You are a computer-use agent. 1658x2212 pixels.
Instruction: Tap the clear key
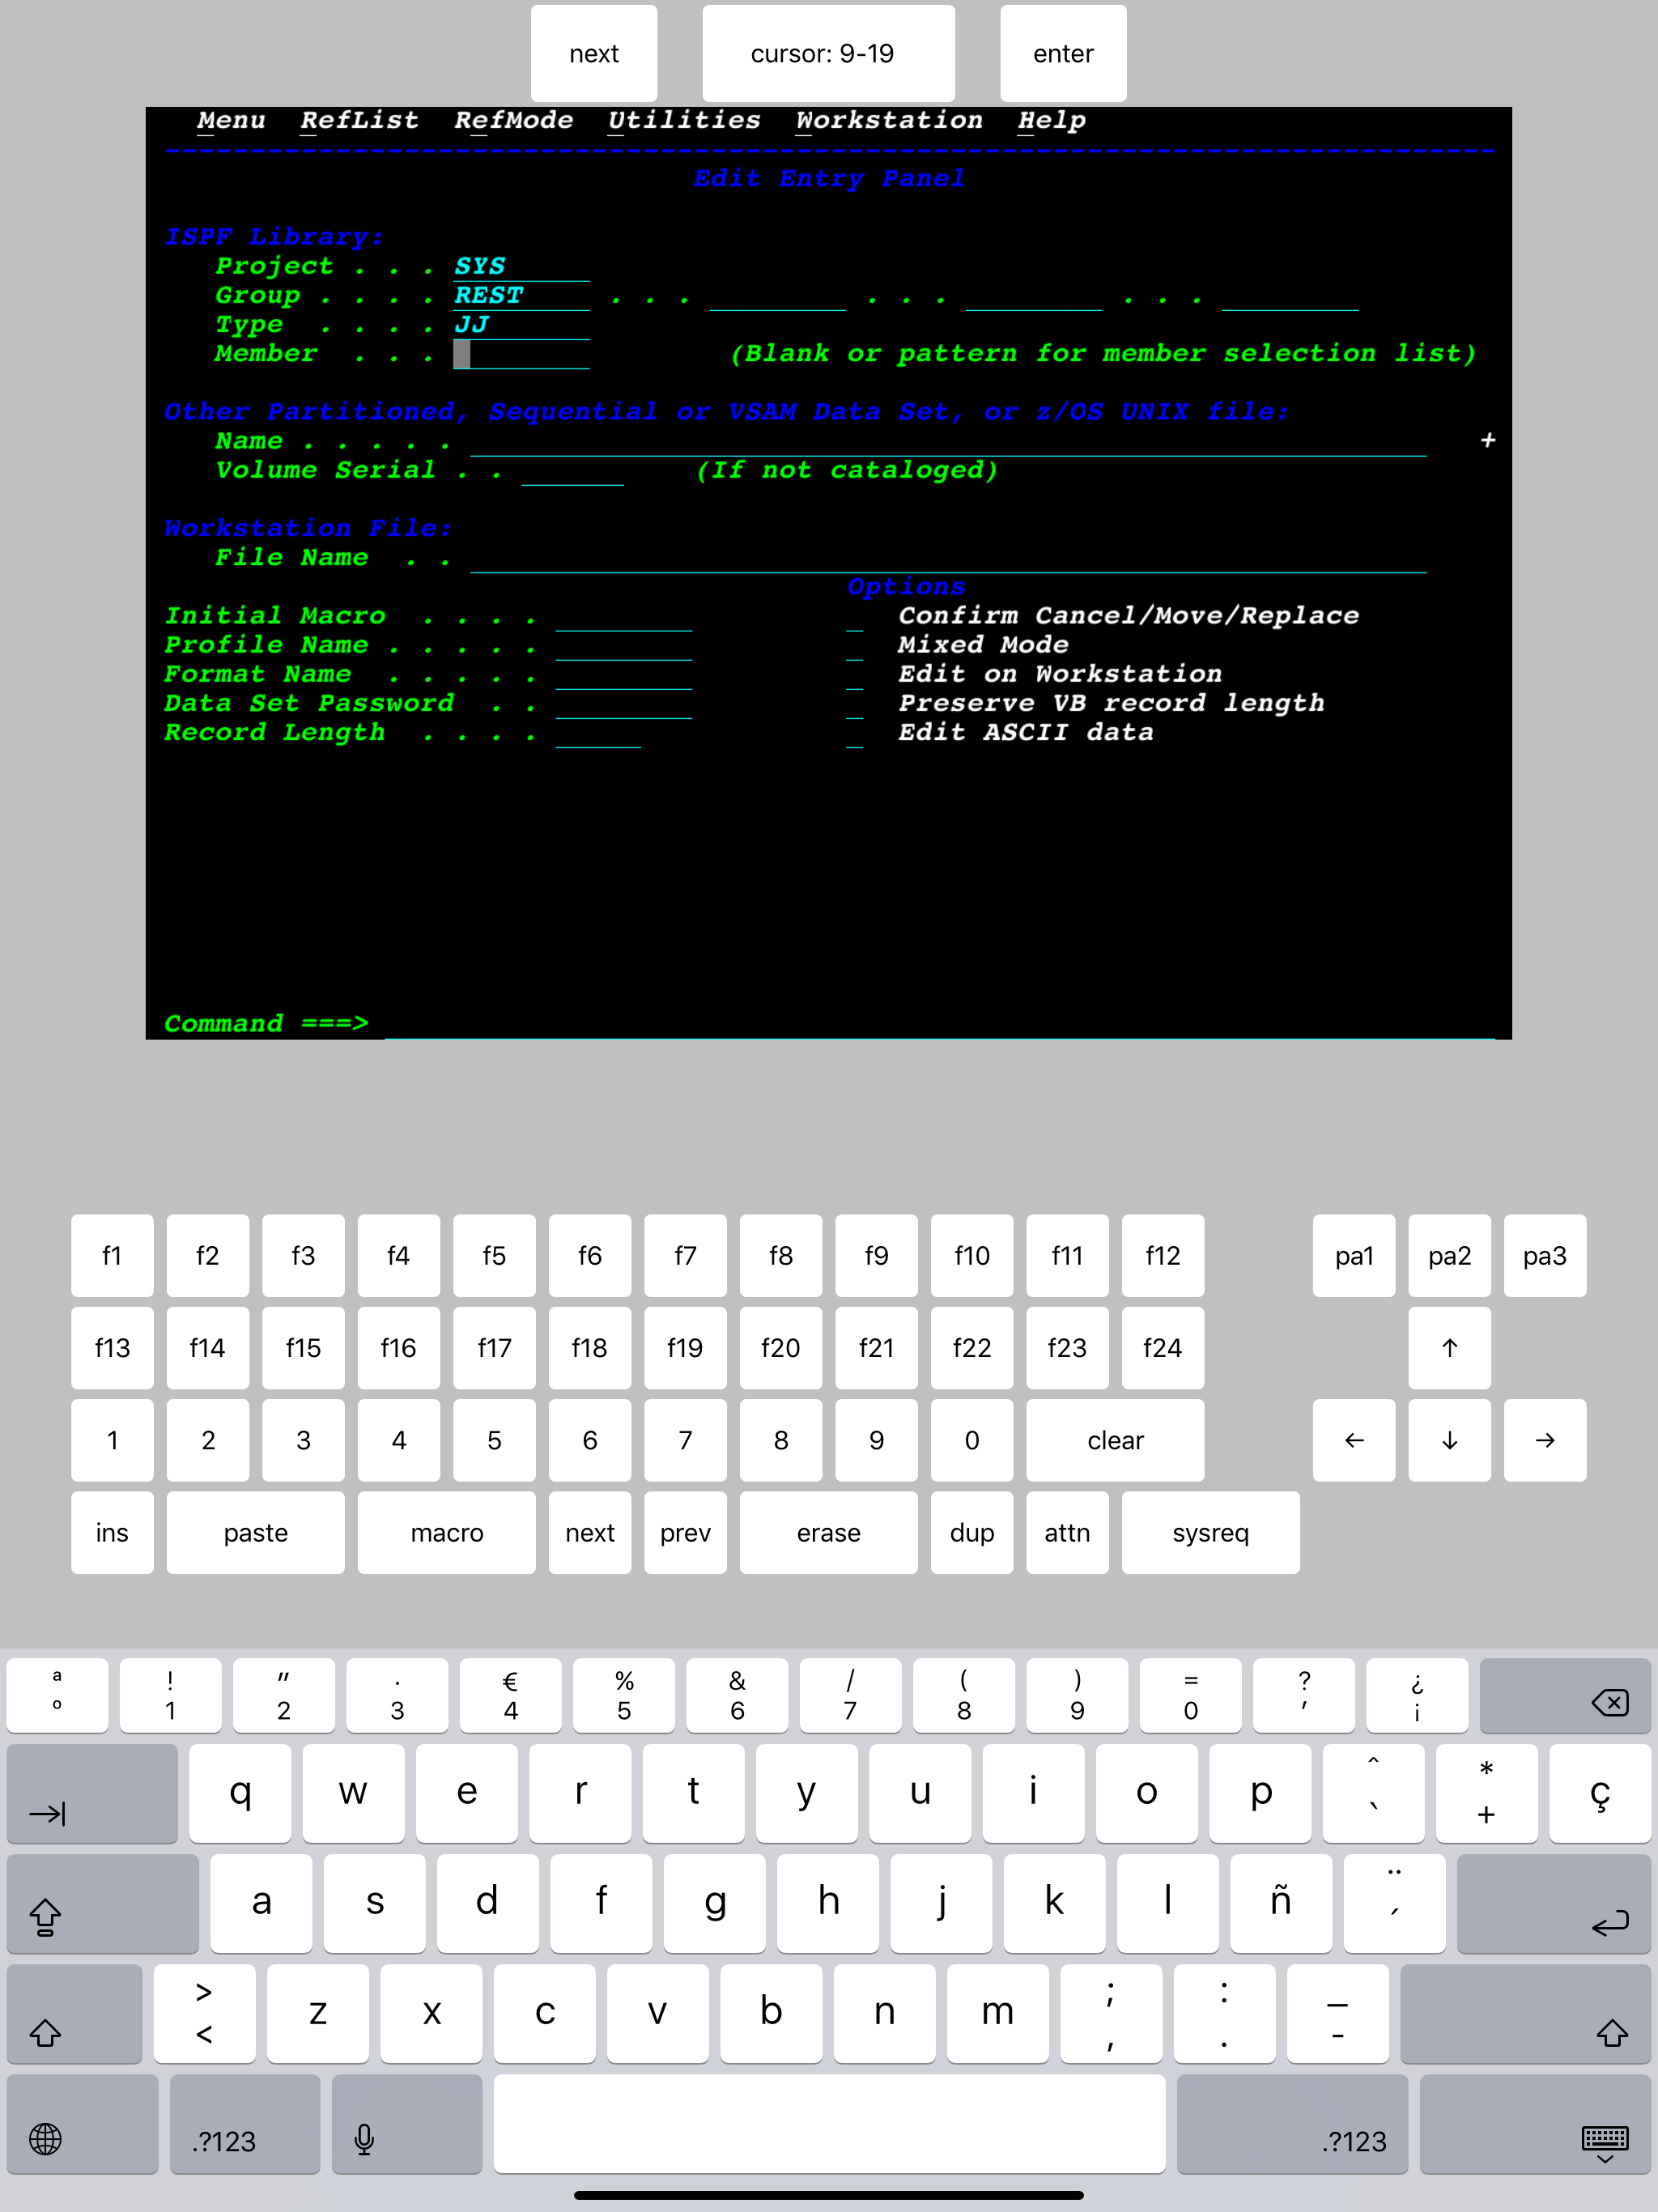click(1115, 1439)
